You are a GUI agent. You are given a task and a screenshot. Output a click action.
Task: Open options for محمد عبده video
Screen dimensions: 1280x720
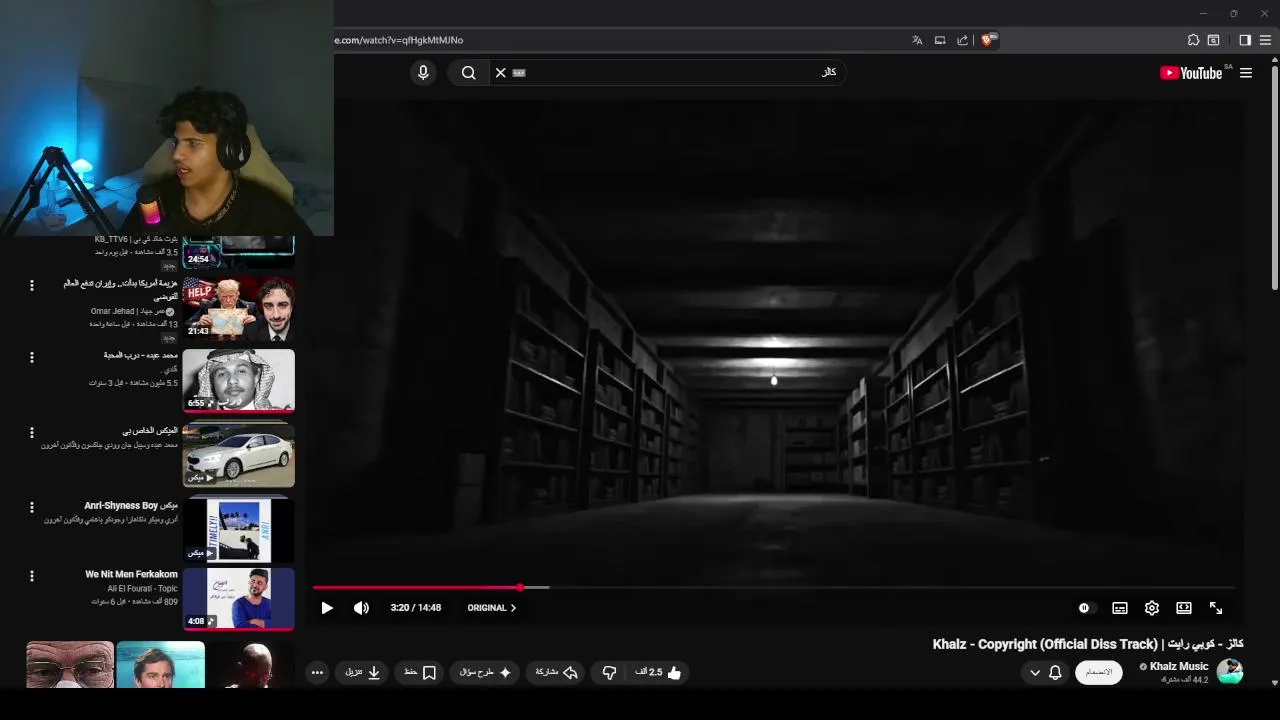pyautogui.click(x=32, y=357)
